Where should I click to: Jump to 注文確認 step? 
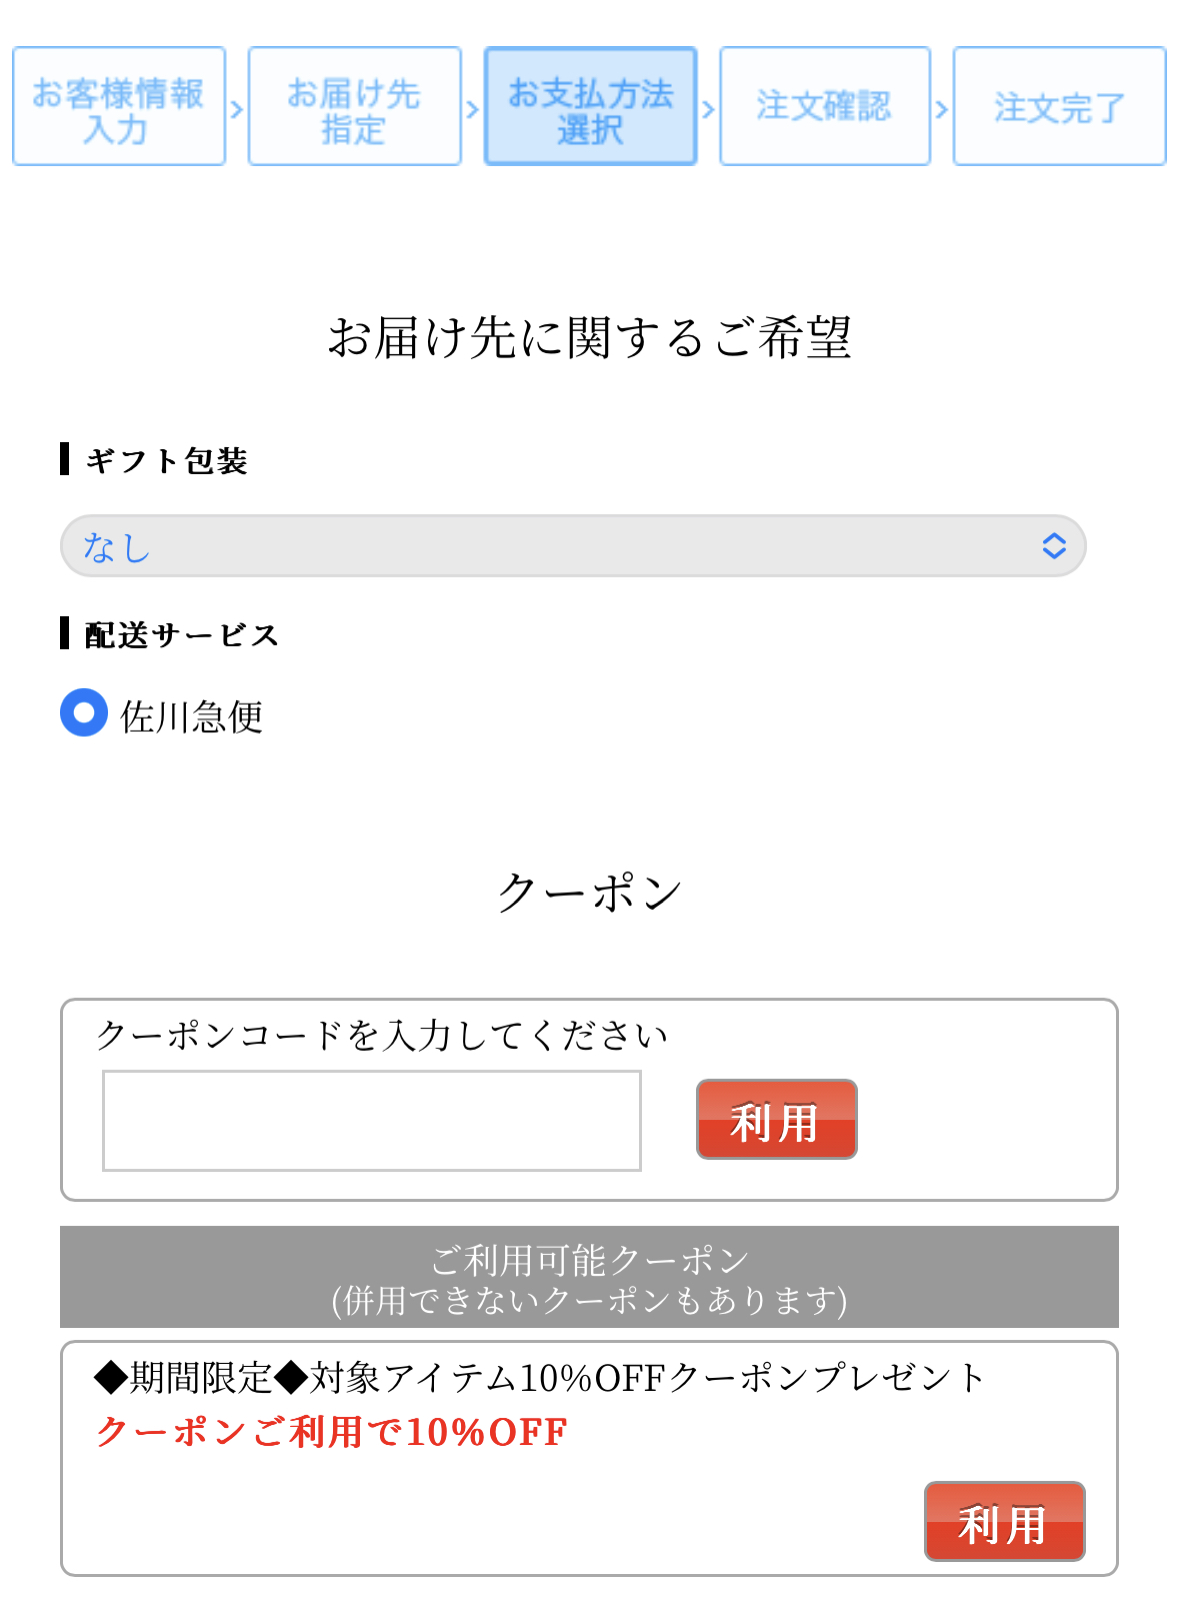click(825, 106)
